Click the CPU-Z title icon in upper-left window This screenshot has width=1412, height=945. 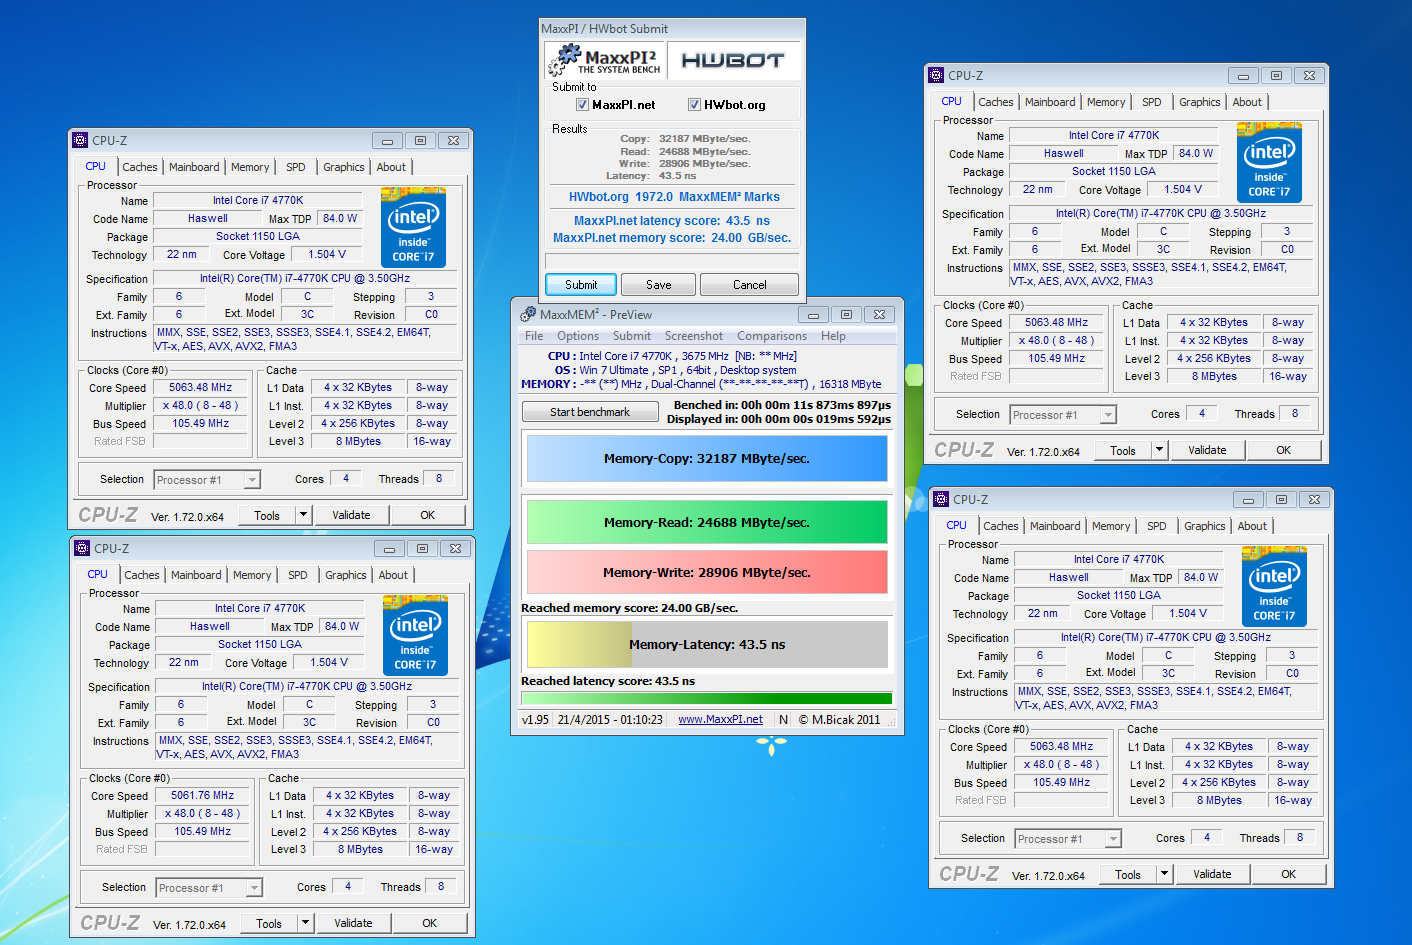coord(80,141)
